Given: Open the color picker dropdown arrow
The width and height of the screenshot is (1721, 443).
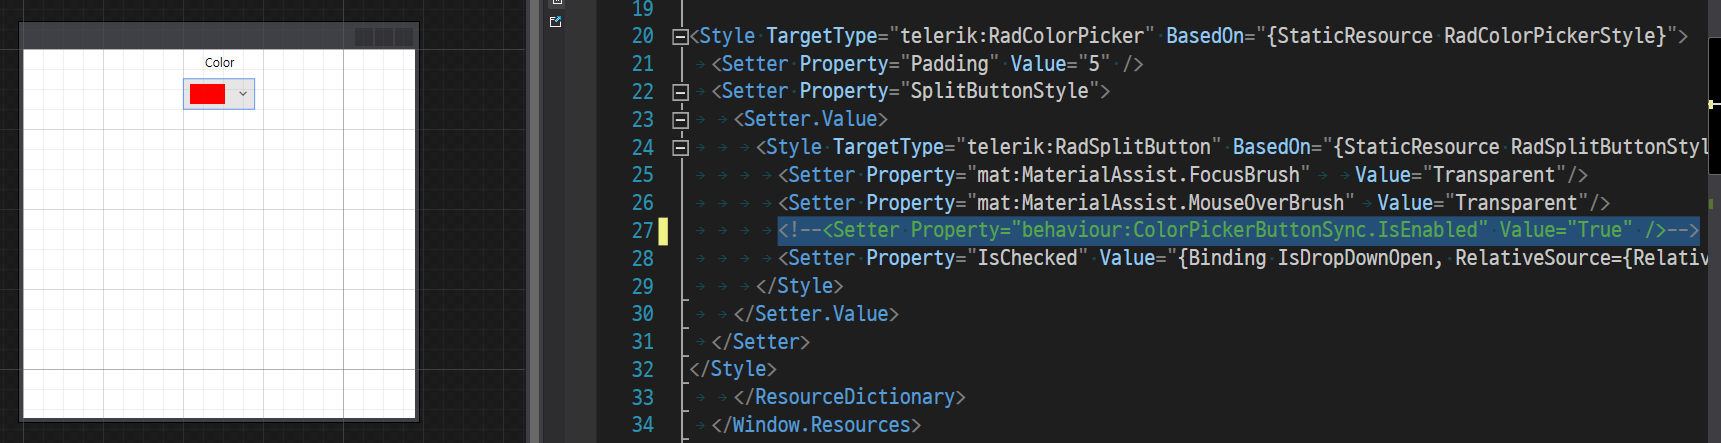Looking at the screenshot, I should coord(243,94).
